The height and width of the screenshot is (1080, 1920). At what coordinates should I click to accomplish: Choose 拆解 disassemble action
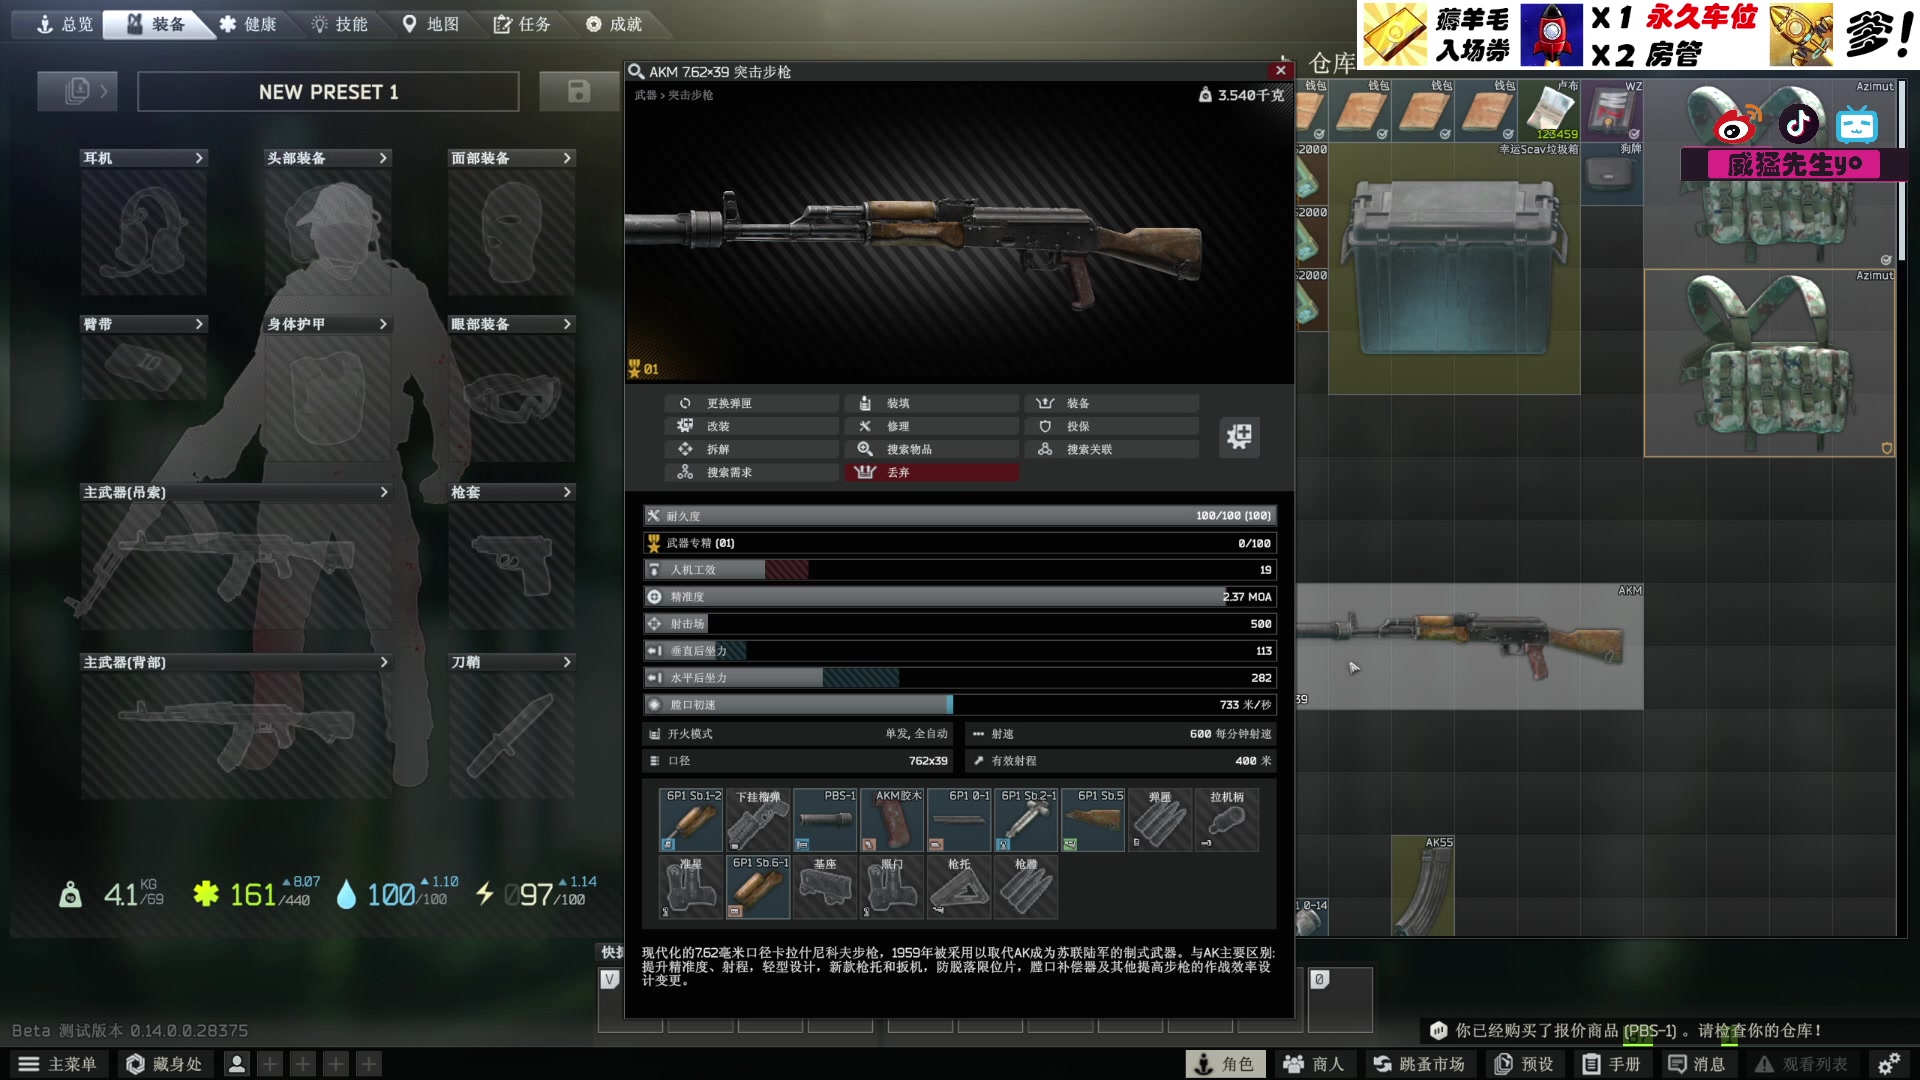752,449
